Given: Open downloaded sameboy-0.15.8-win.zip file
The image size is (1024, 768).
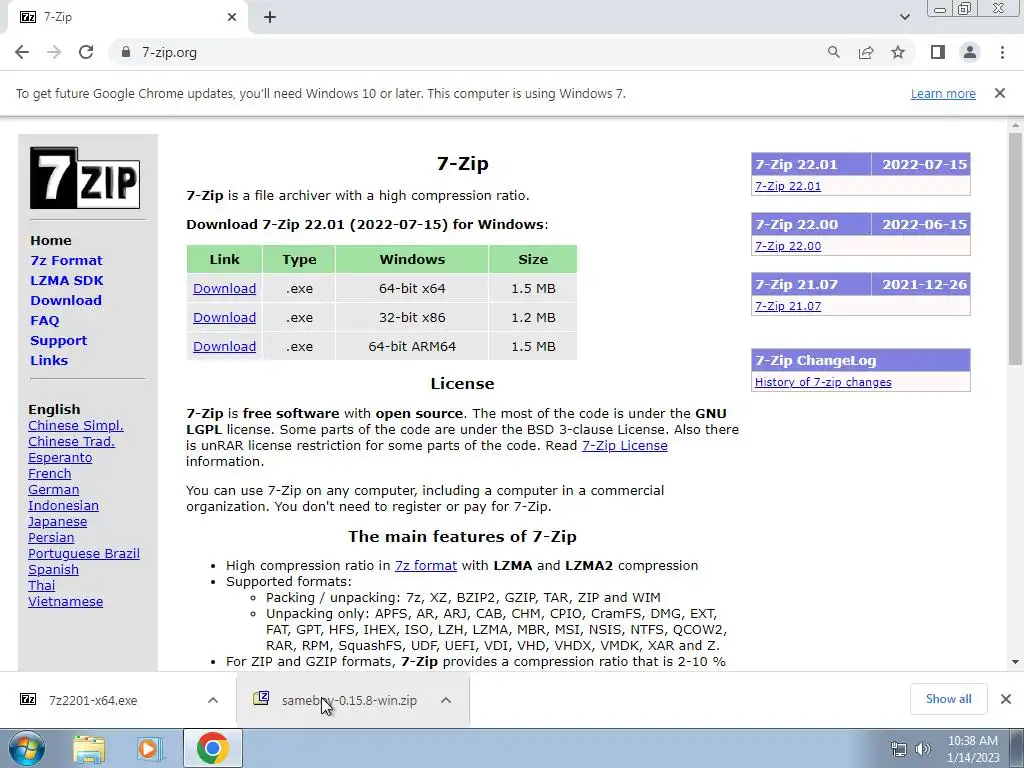Looking at the screenshot, I should coord(349,700).
